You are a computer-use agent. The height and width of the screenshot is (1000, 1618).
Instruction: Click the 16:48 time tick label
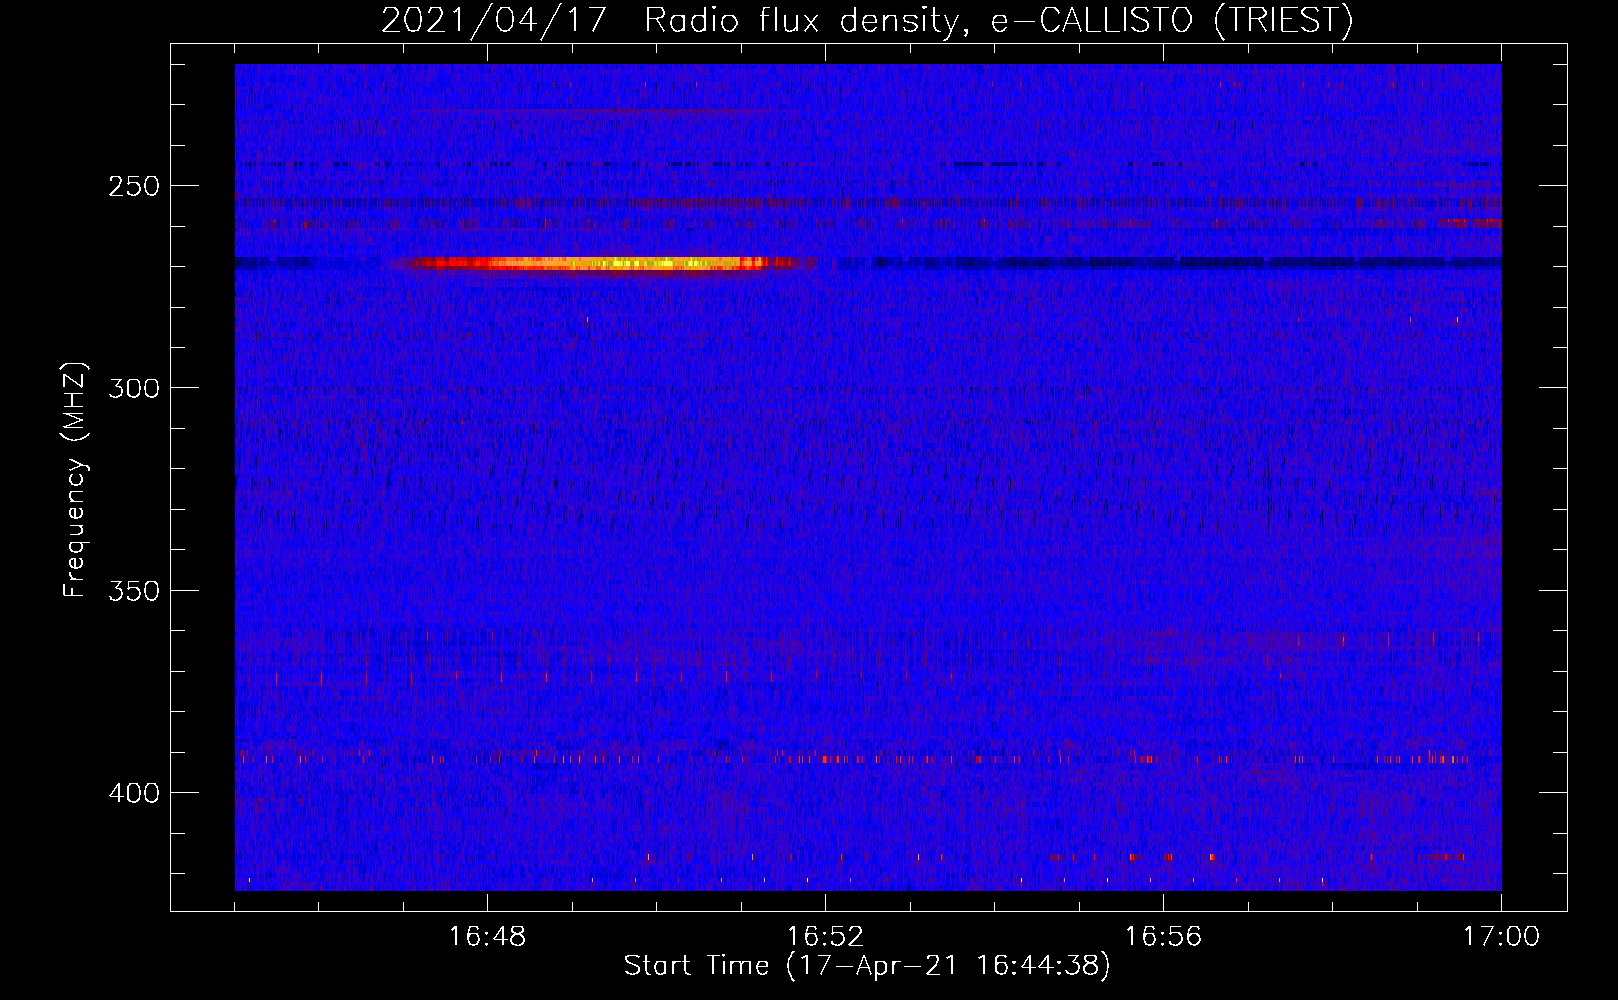point(487,937)
